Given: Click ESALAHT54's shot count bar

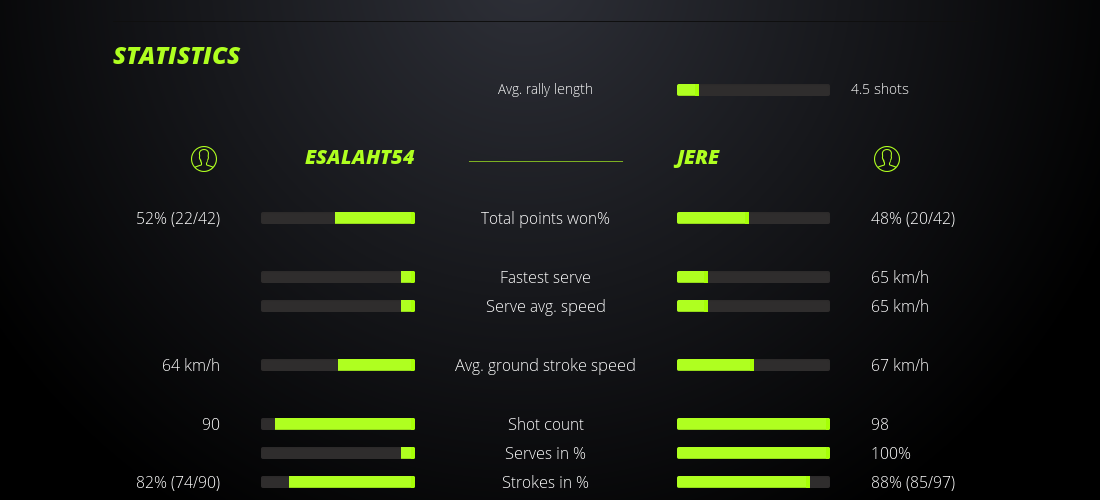Looking at the screenshot, I should point(338,424).
